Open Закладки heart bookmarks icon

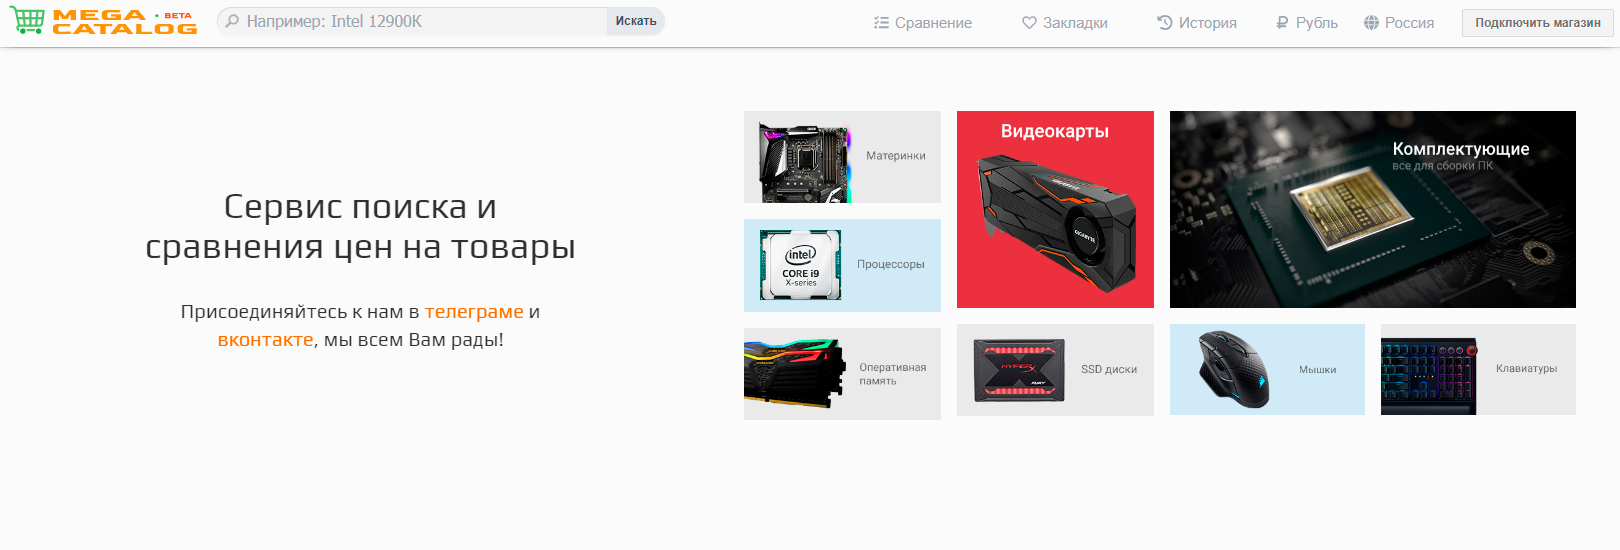pos(1029,22)
